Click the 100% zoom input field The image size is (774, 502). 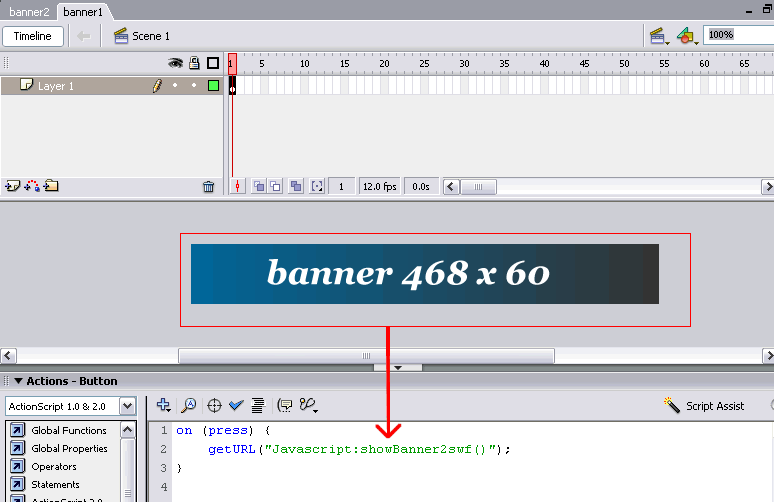(x=738, y=35)
